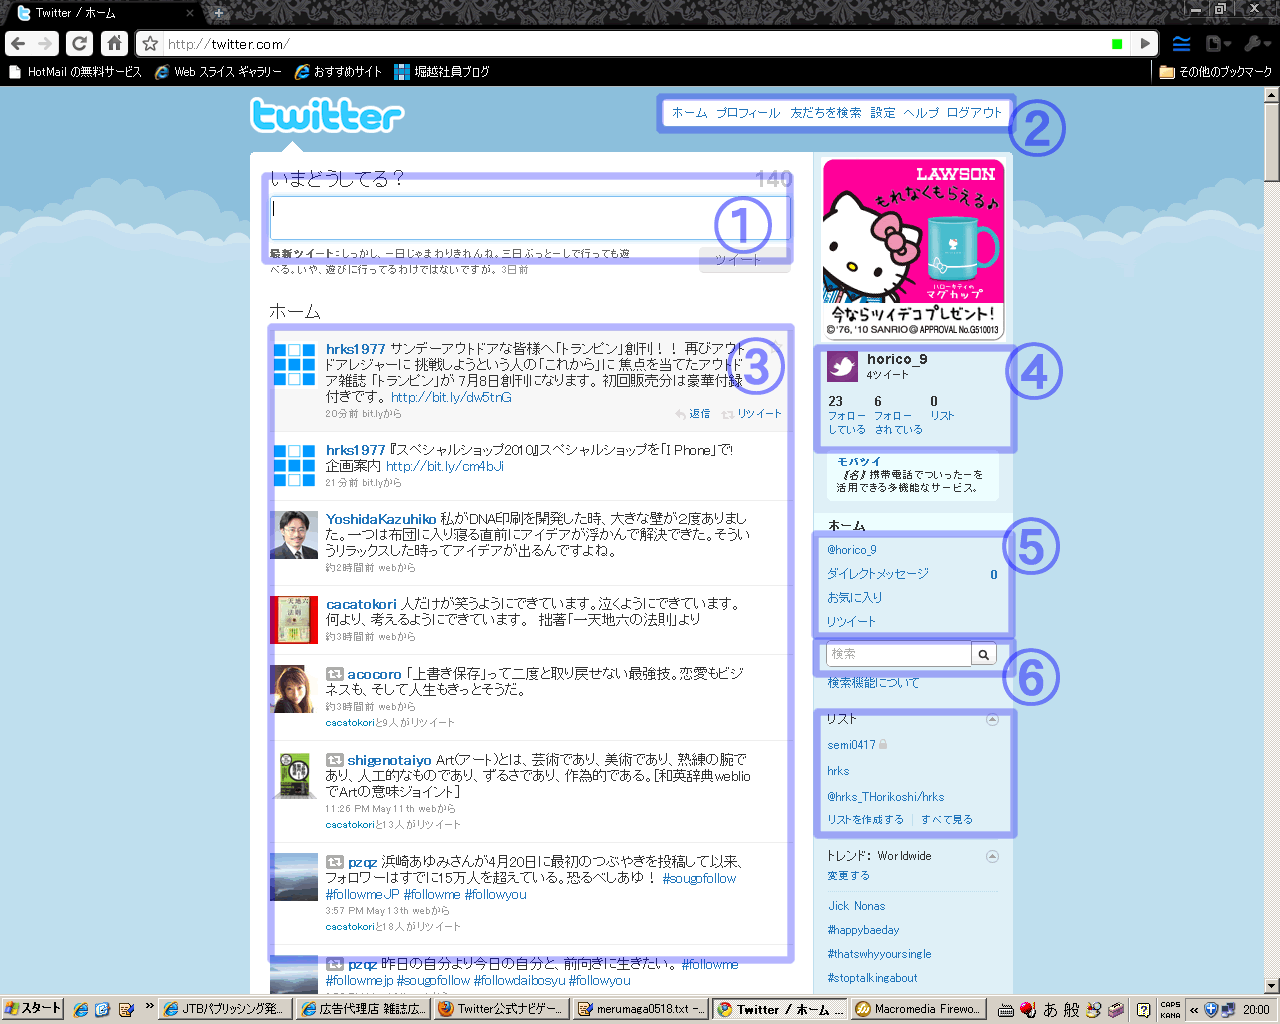Click the search magnifier button in the sidebar

pyautogui.click(x=984, y=654)
